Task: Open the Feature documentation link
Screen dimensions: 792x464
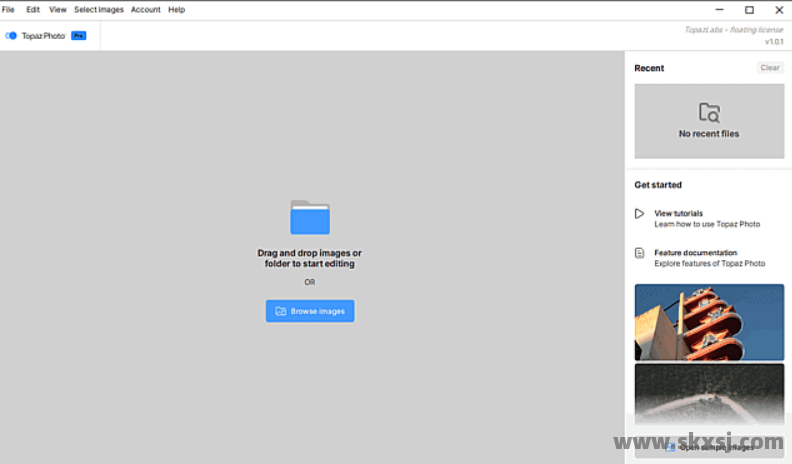Action: (x=695, y=253)
